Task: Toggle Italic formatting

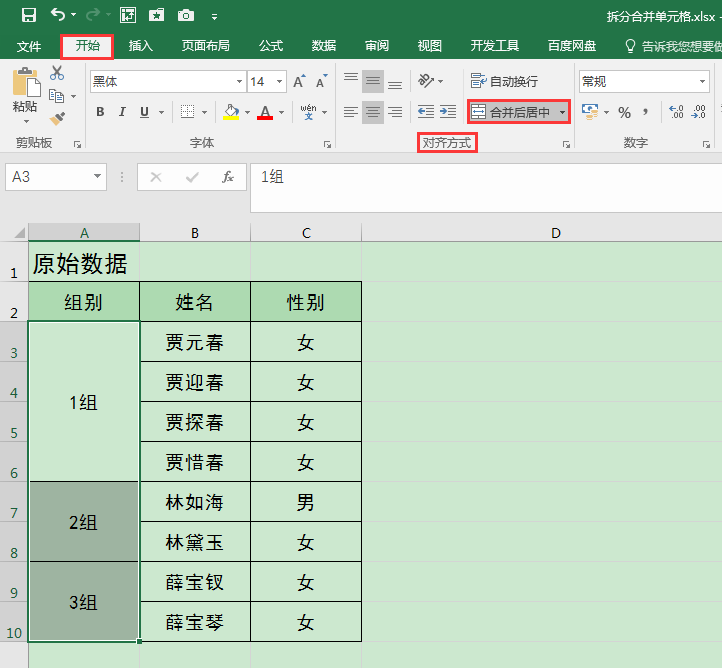Action: click(122, 112)
